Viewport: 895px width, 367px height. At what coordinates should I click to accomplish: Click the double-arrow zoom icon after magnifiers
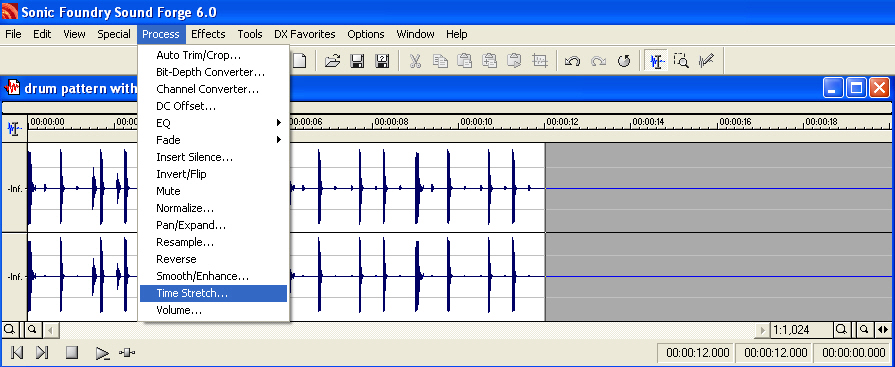point(882,329)
